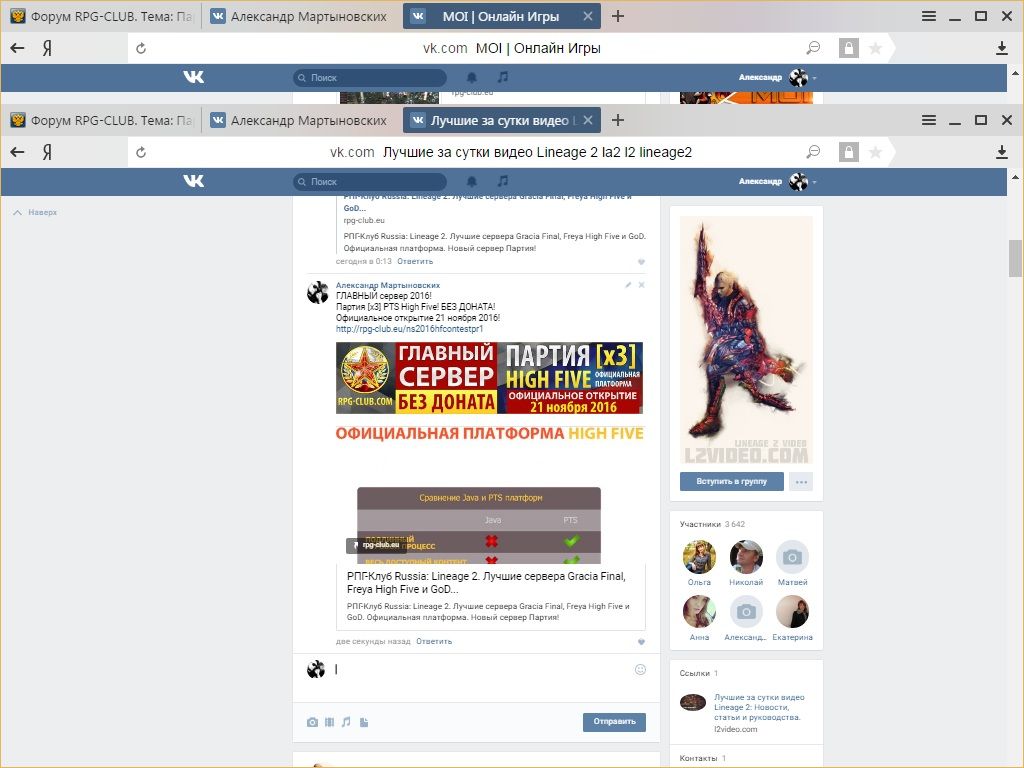Click Ответить under две секунды назад comment

pos(434,641)
